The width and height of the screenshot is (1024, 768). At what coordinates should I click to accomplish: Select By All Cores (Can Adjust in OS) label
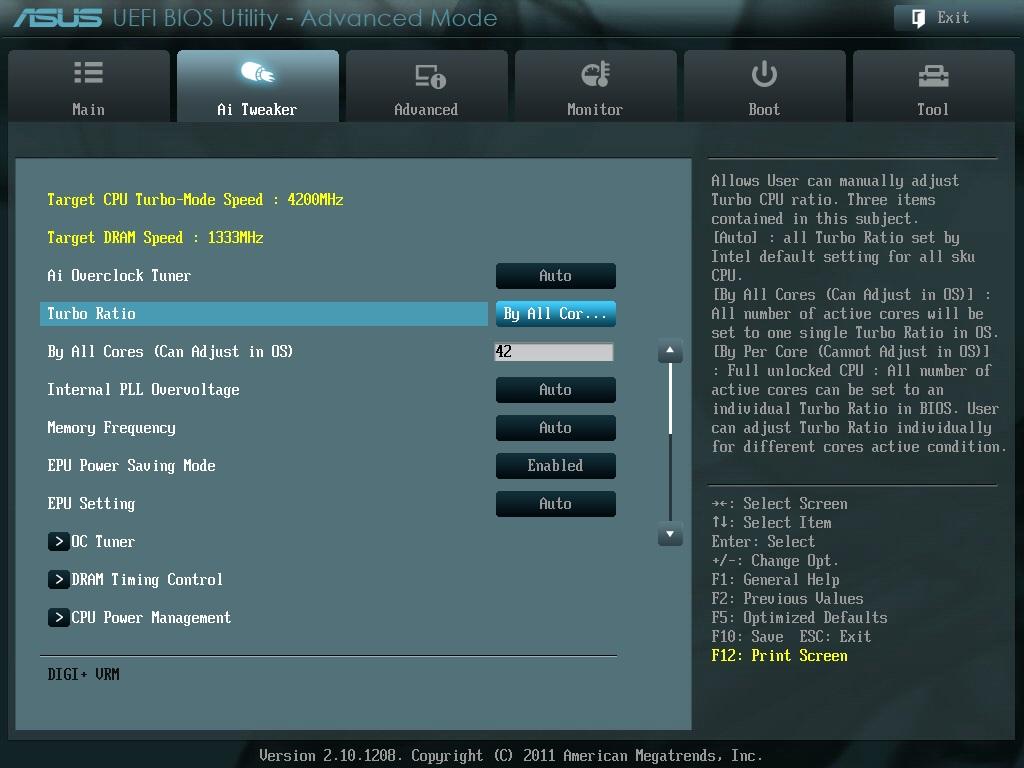pyautogui.click(x=170, y=351)
